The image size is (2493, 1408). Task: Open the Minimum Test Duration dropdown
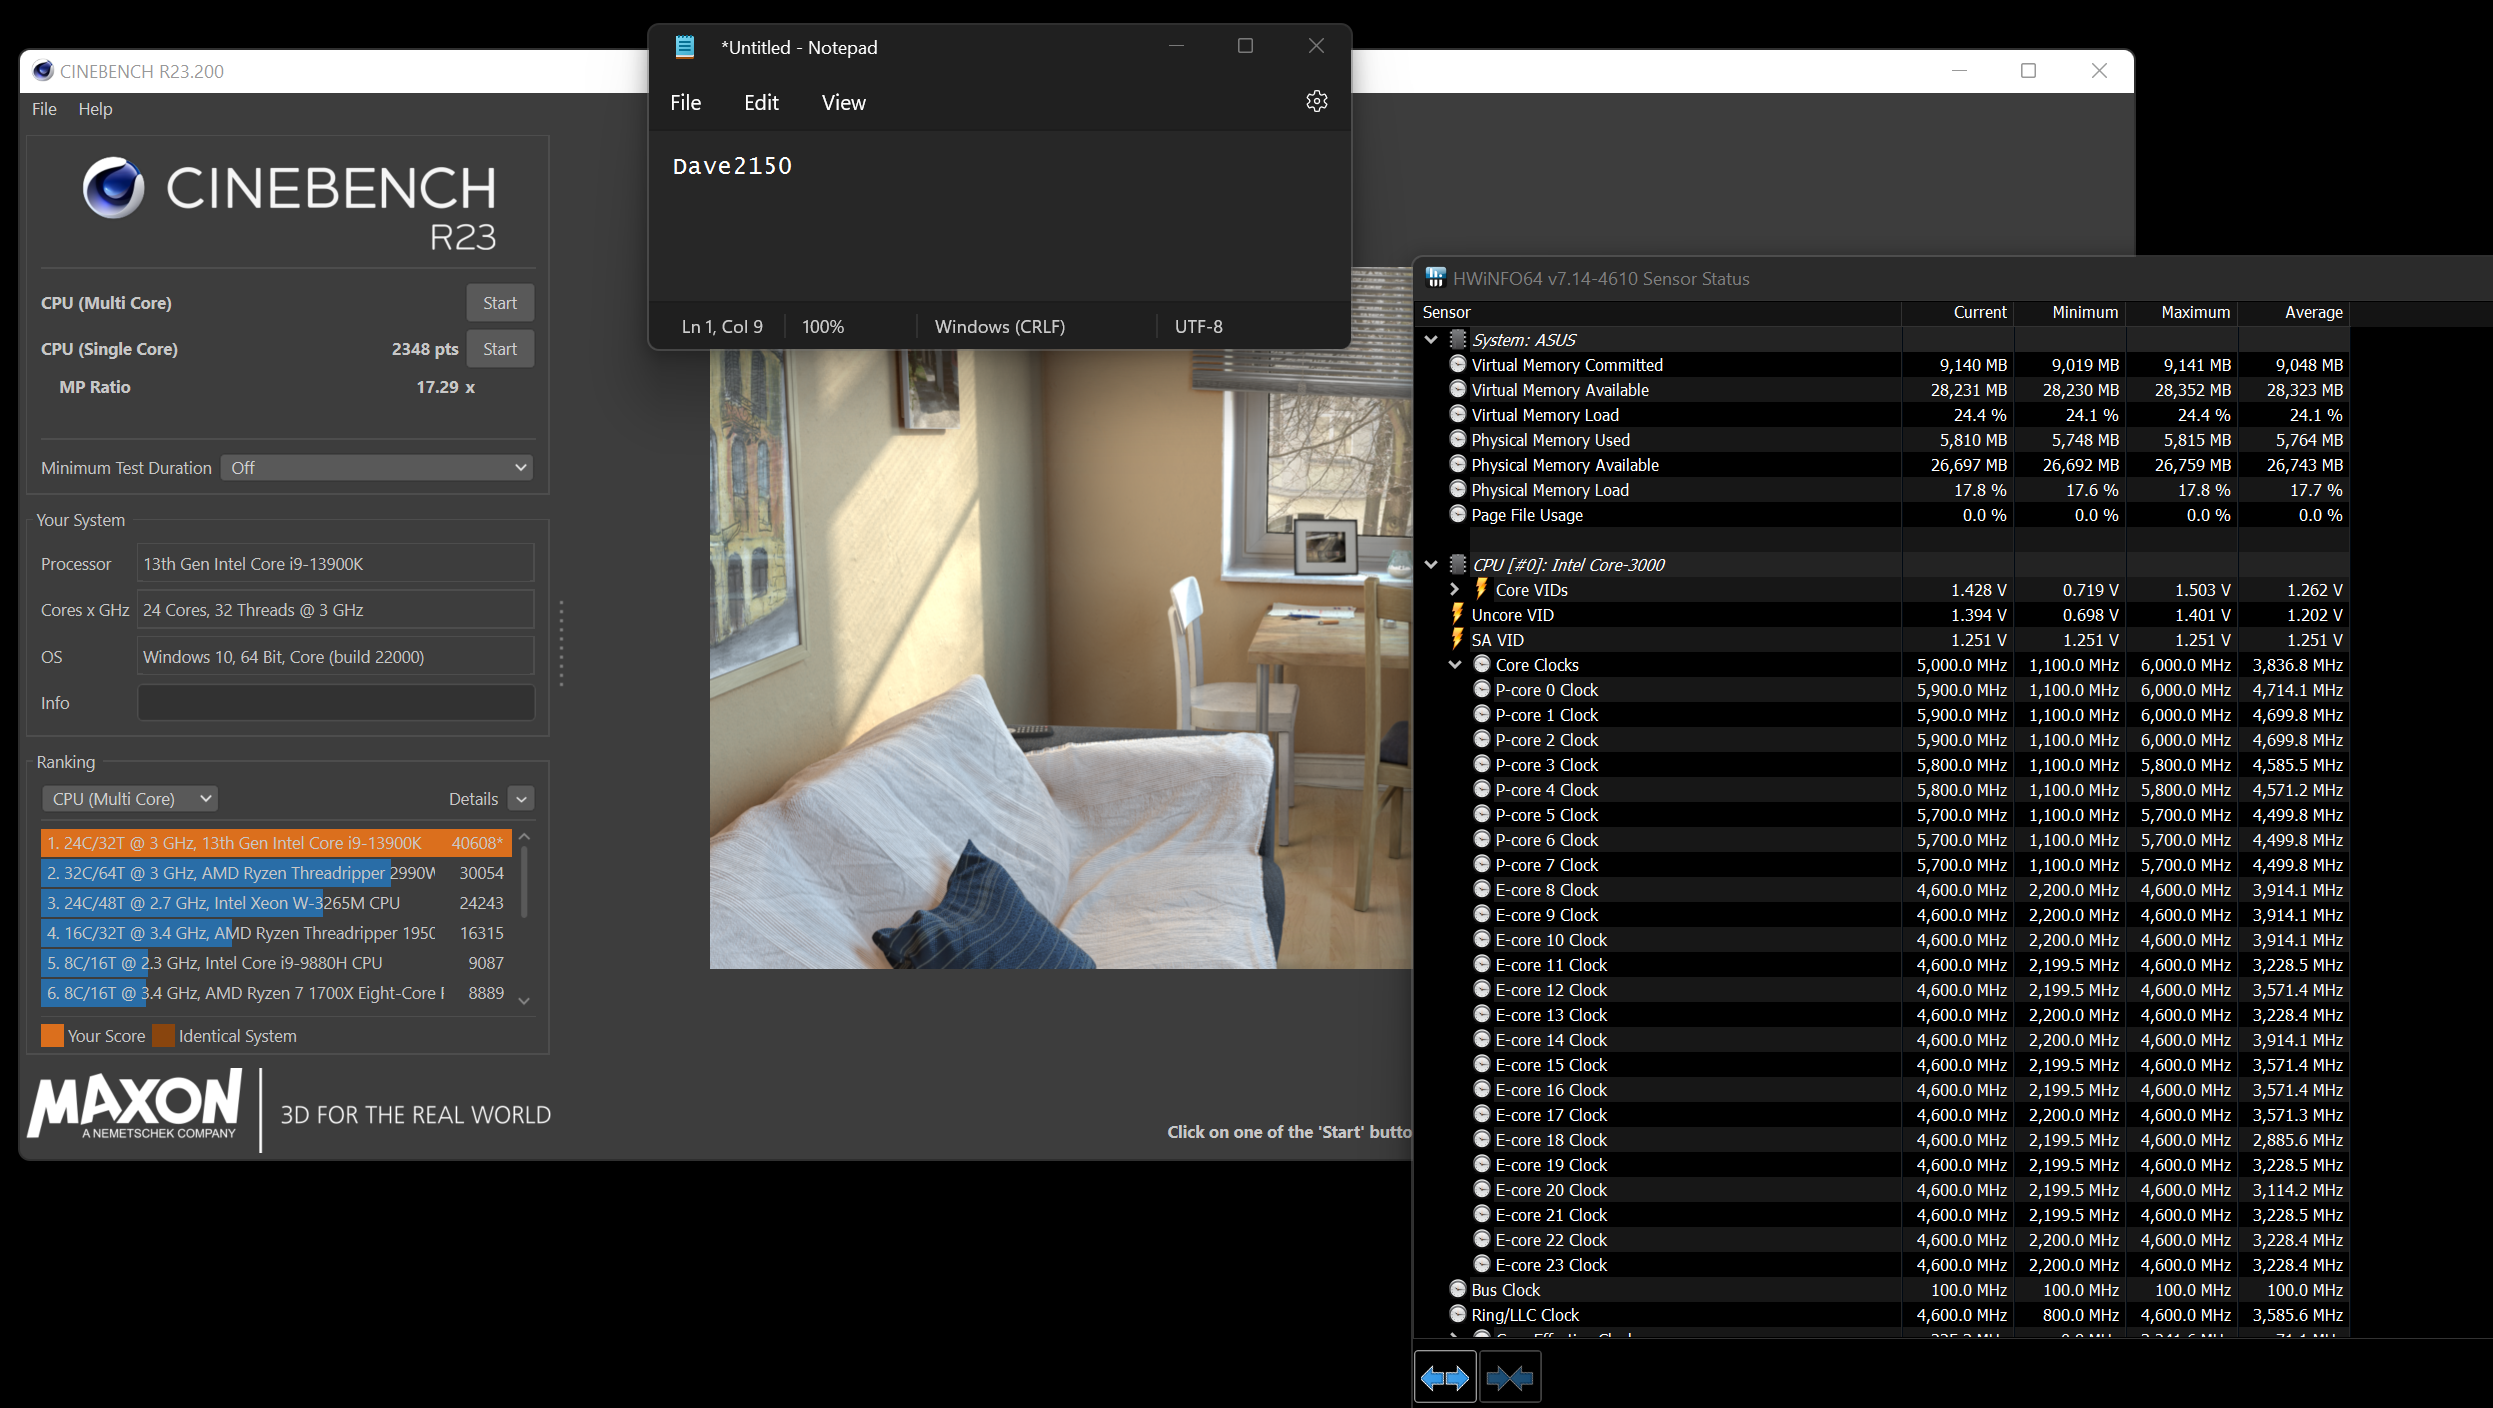pos(376,468)
